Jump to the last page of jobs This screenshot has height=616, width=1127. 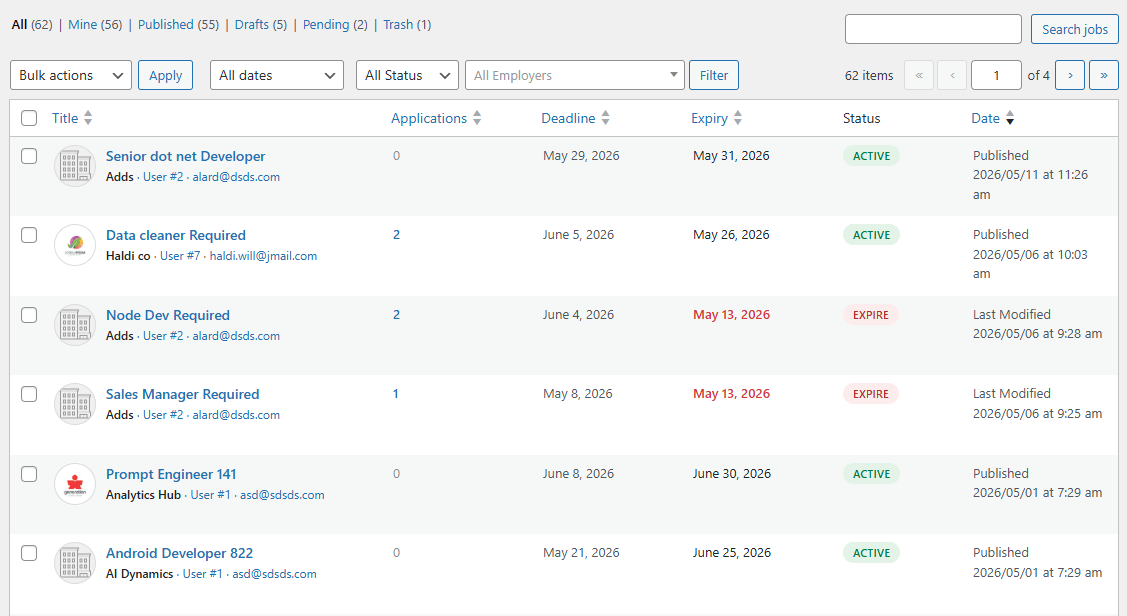1104,75
